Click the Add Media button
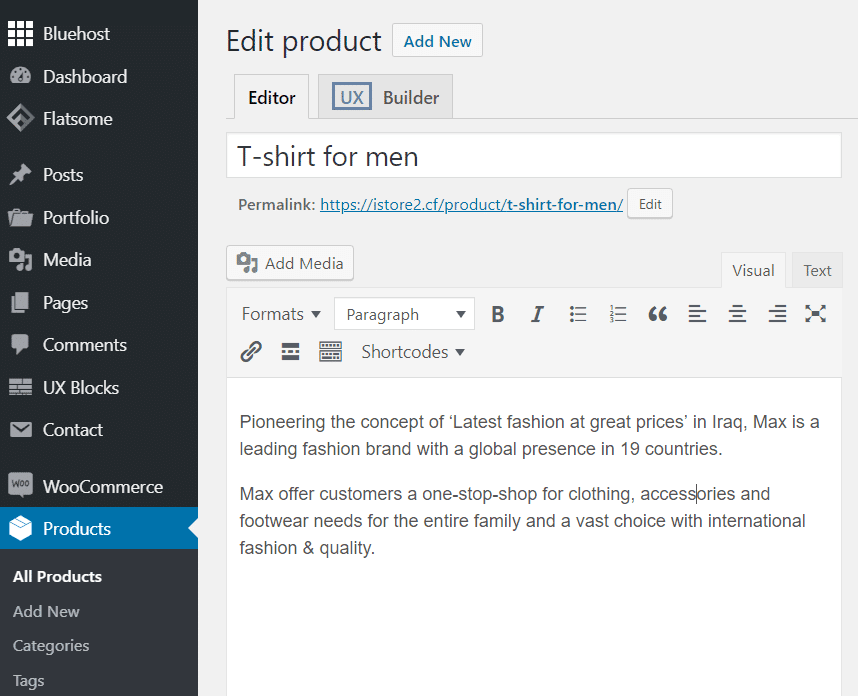Image resolution: width=858 pixels, height=696 pixels. click(290, 263)
